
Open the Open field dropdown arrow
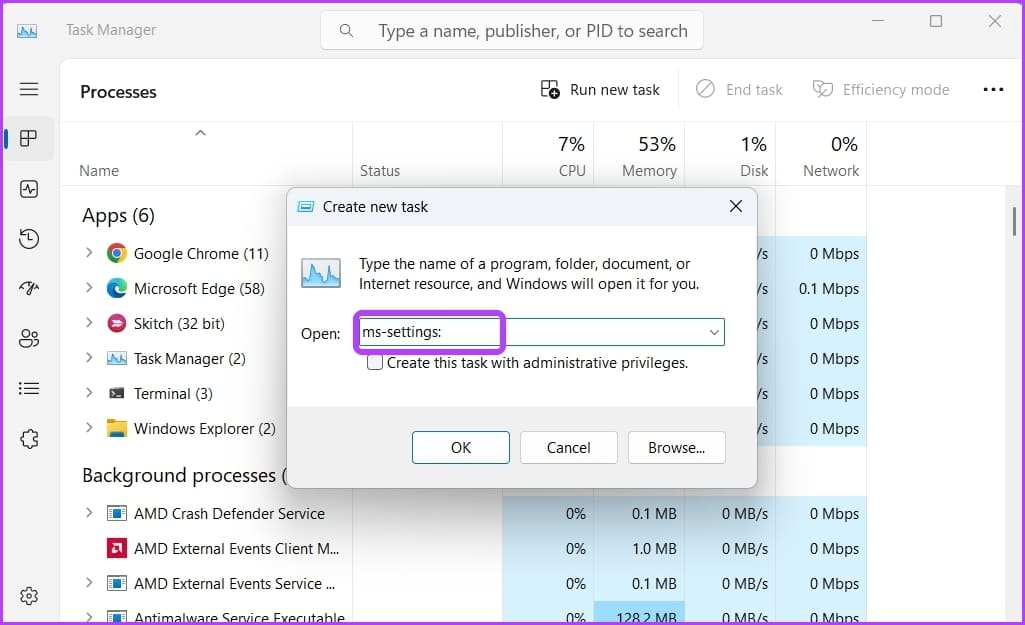[714, 332]
